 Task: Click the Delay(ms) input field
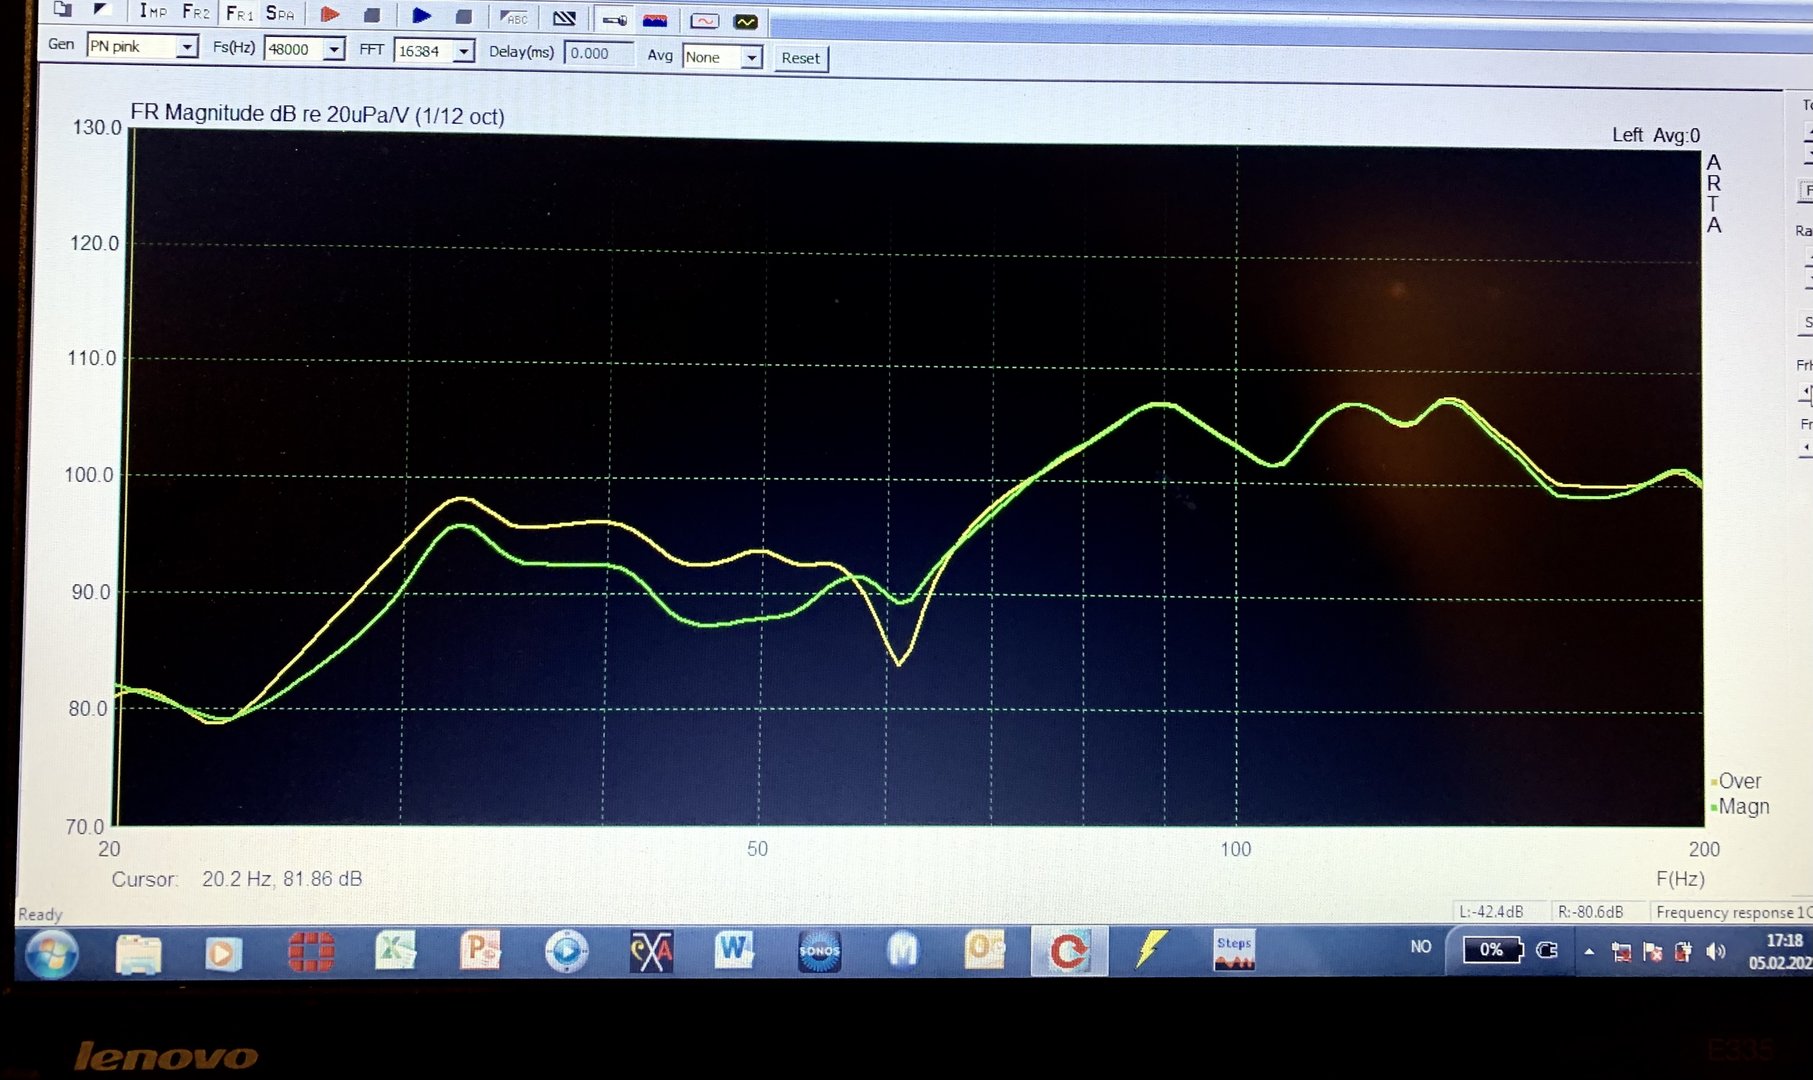pyautogui.click(x=598, y=53)
